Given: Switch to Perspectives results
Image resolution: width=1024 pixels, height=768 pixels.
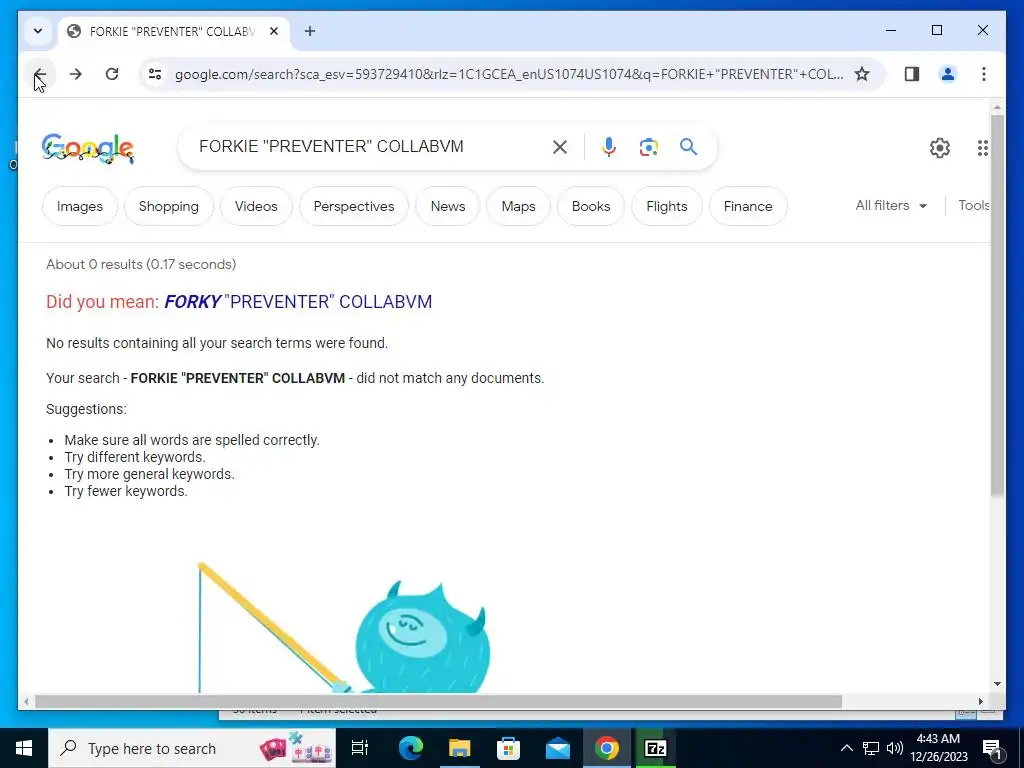Looking at the screenshot, I should (x=354, y=206).
